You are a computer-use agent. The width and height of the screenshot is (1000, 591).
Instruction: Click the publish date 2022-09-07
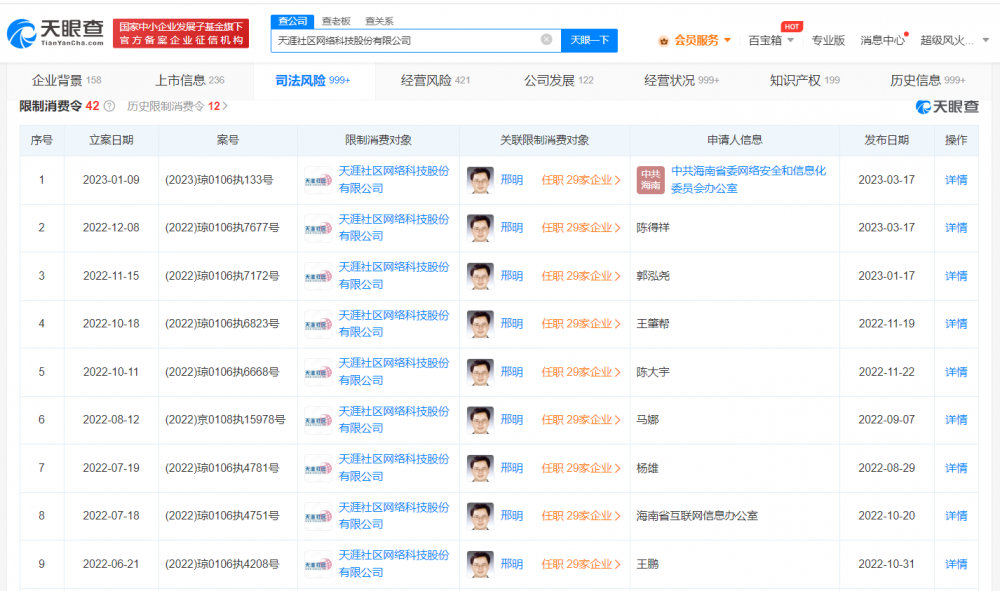click(886, 420)
